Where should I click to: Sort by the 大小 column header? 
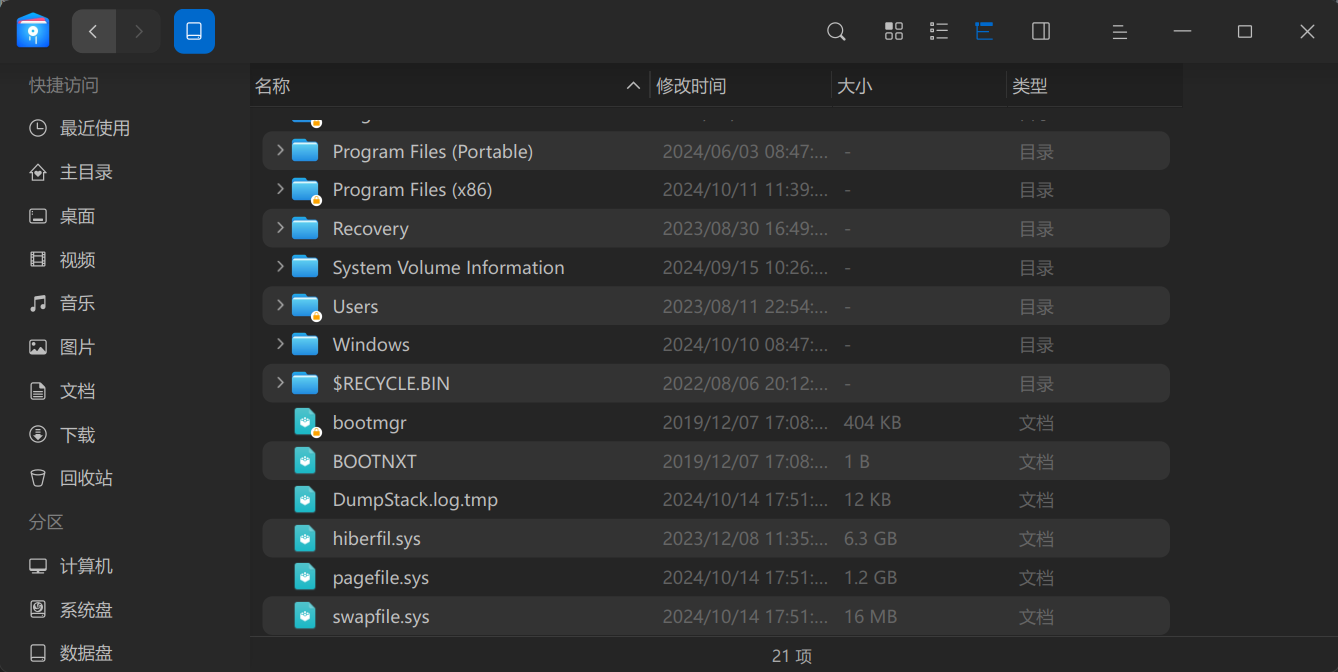click(x=918, y=86)
